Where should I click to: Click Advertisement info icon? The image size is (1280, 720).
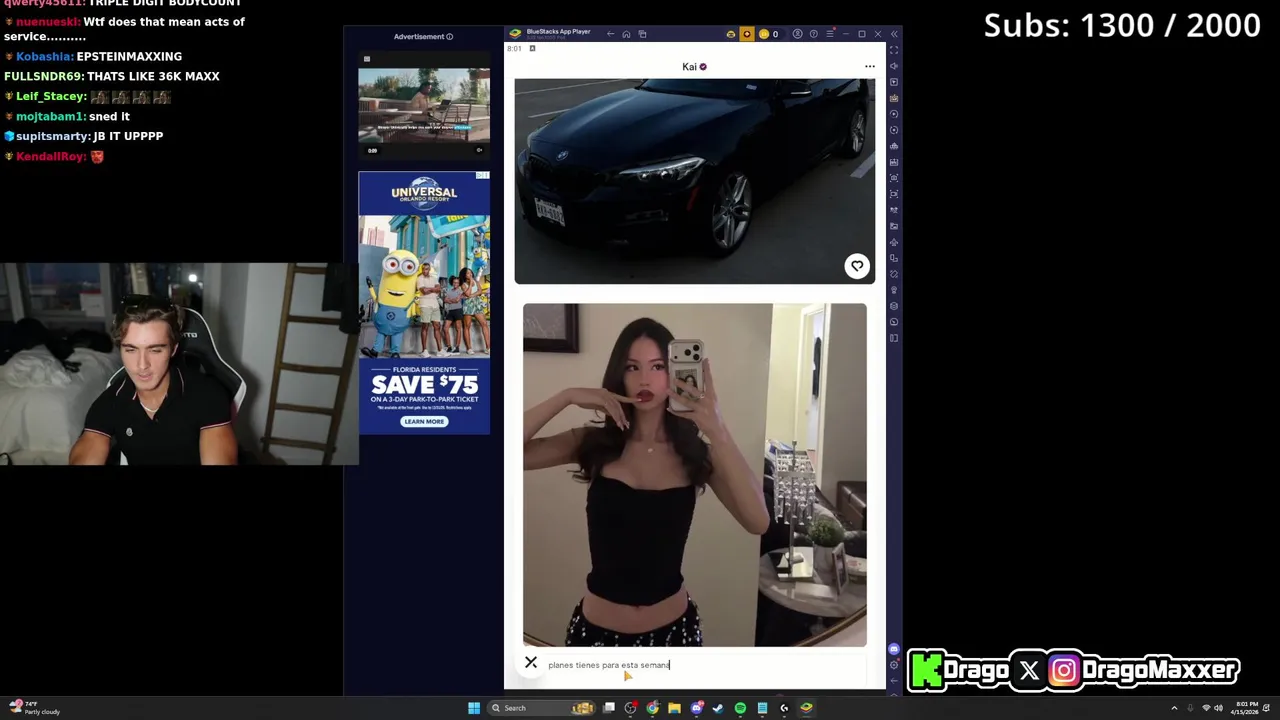pyautogui.click(x=449, y=37)
